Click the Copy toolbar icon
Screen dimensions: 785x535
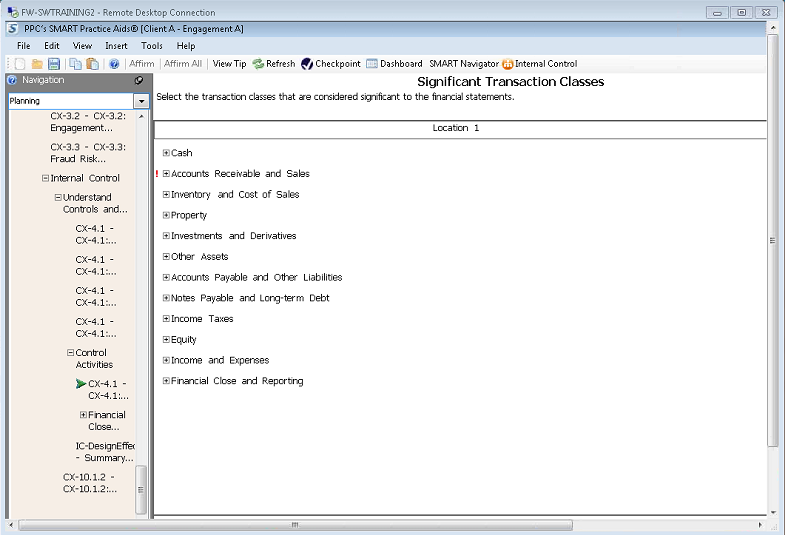(76, 64)
